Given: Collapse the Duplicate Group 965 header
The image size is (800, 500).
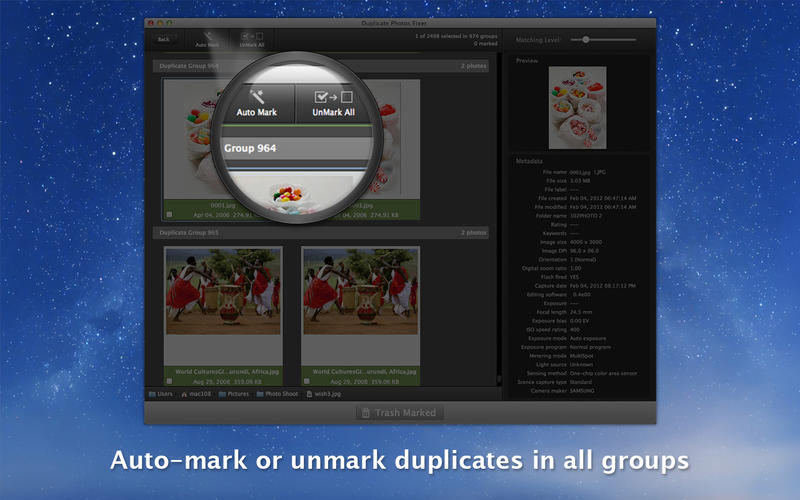Looking at the screenshot, I should pos(320,232).
